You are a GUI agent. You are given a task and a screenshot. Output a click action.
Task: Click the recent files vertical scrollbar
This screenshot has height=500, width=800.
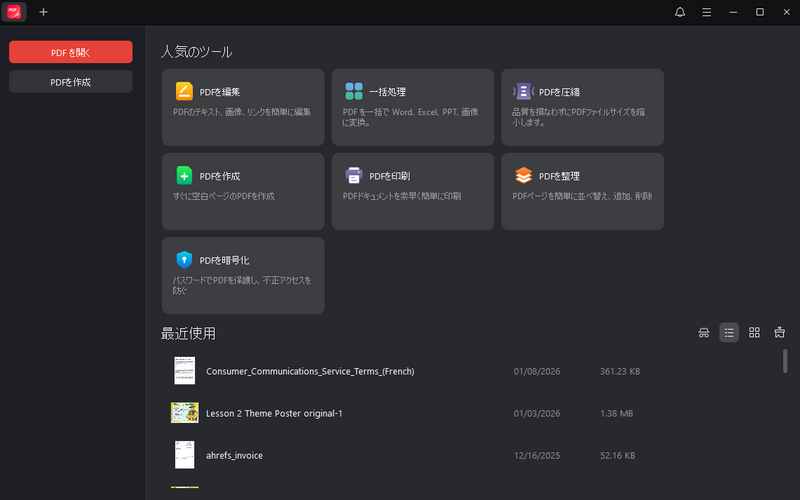[785, 361]
